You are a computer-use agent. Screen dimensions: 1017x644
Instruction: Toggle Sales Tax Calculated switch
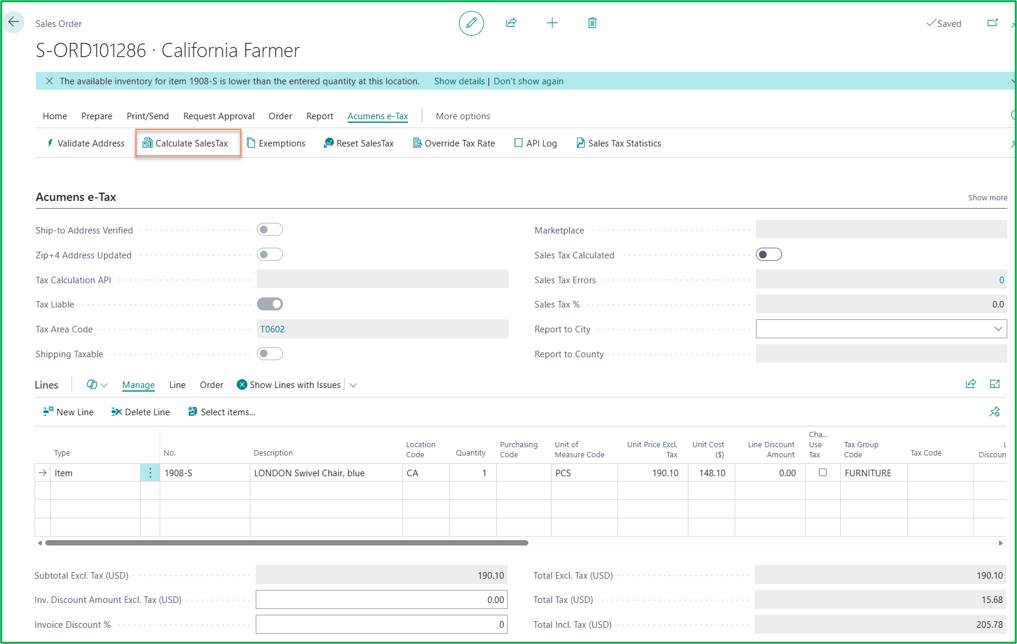(x=769, y=254)
